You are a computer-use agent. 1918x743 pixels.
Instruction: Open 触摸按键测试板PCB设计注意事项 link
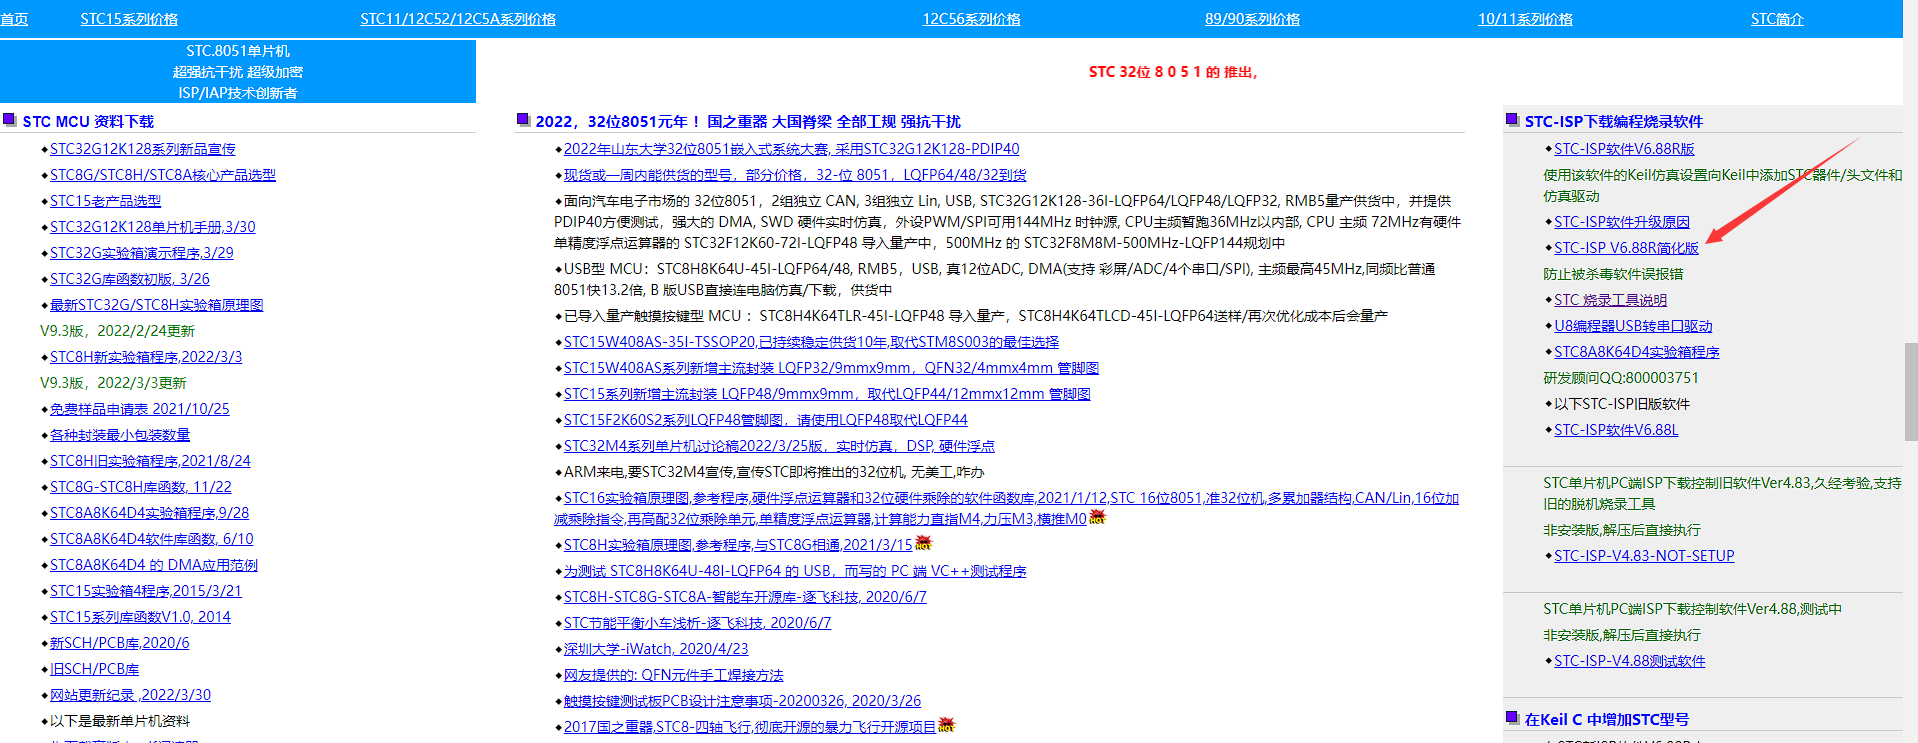pos(742,701)
